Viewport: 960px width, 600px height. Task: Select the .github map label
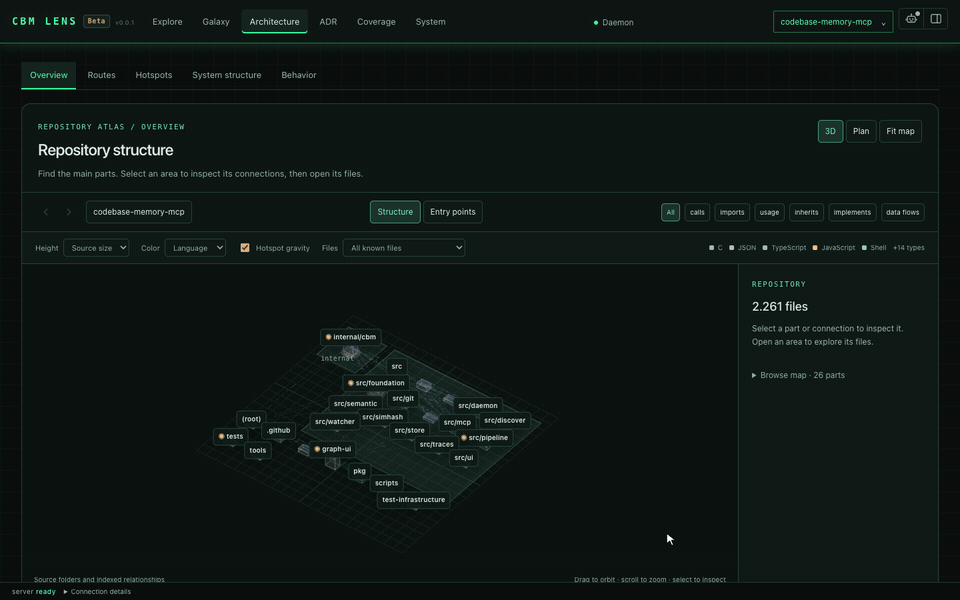[279, 430]
